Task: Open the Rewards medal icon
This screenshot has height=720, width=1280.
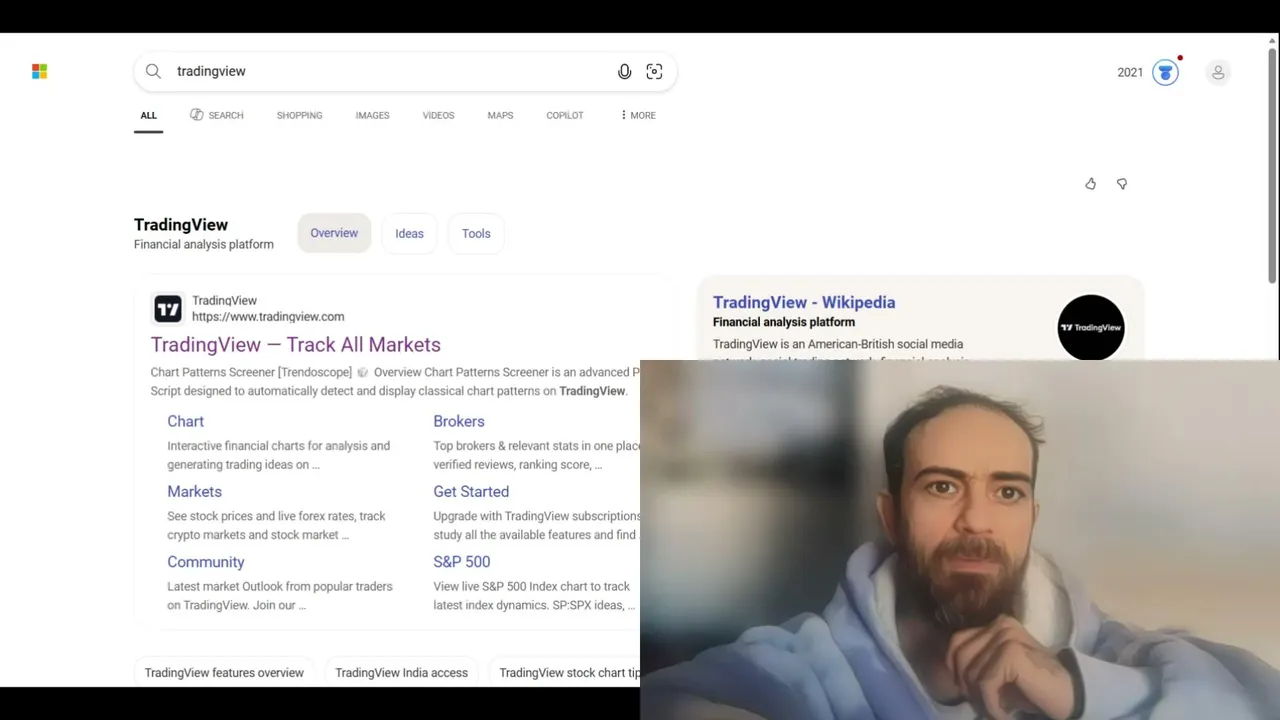Action: click(x=1165, y=72)
